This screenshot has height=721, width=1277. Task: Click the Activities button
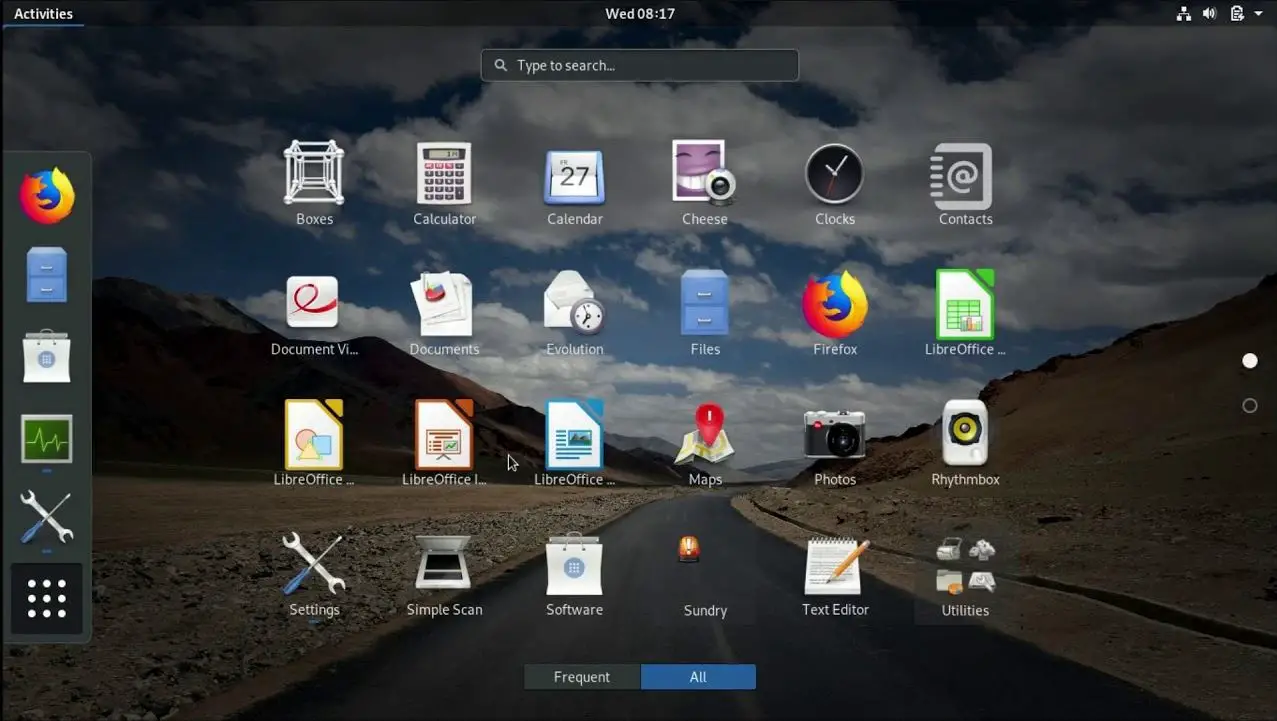click(x=43, y=14)
